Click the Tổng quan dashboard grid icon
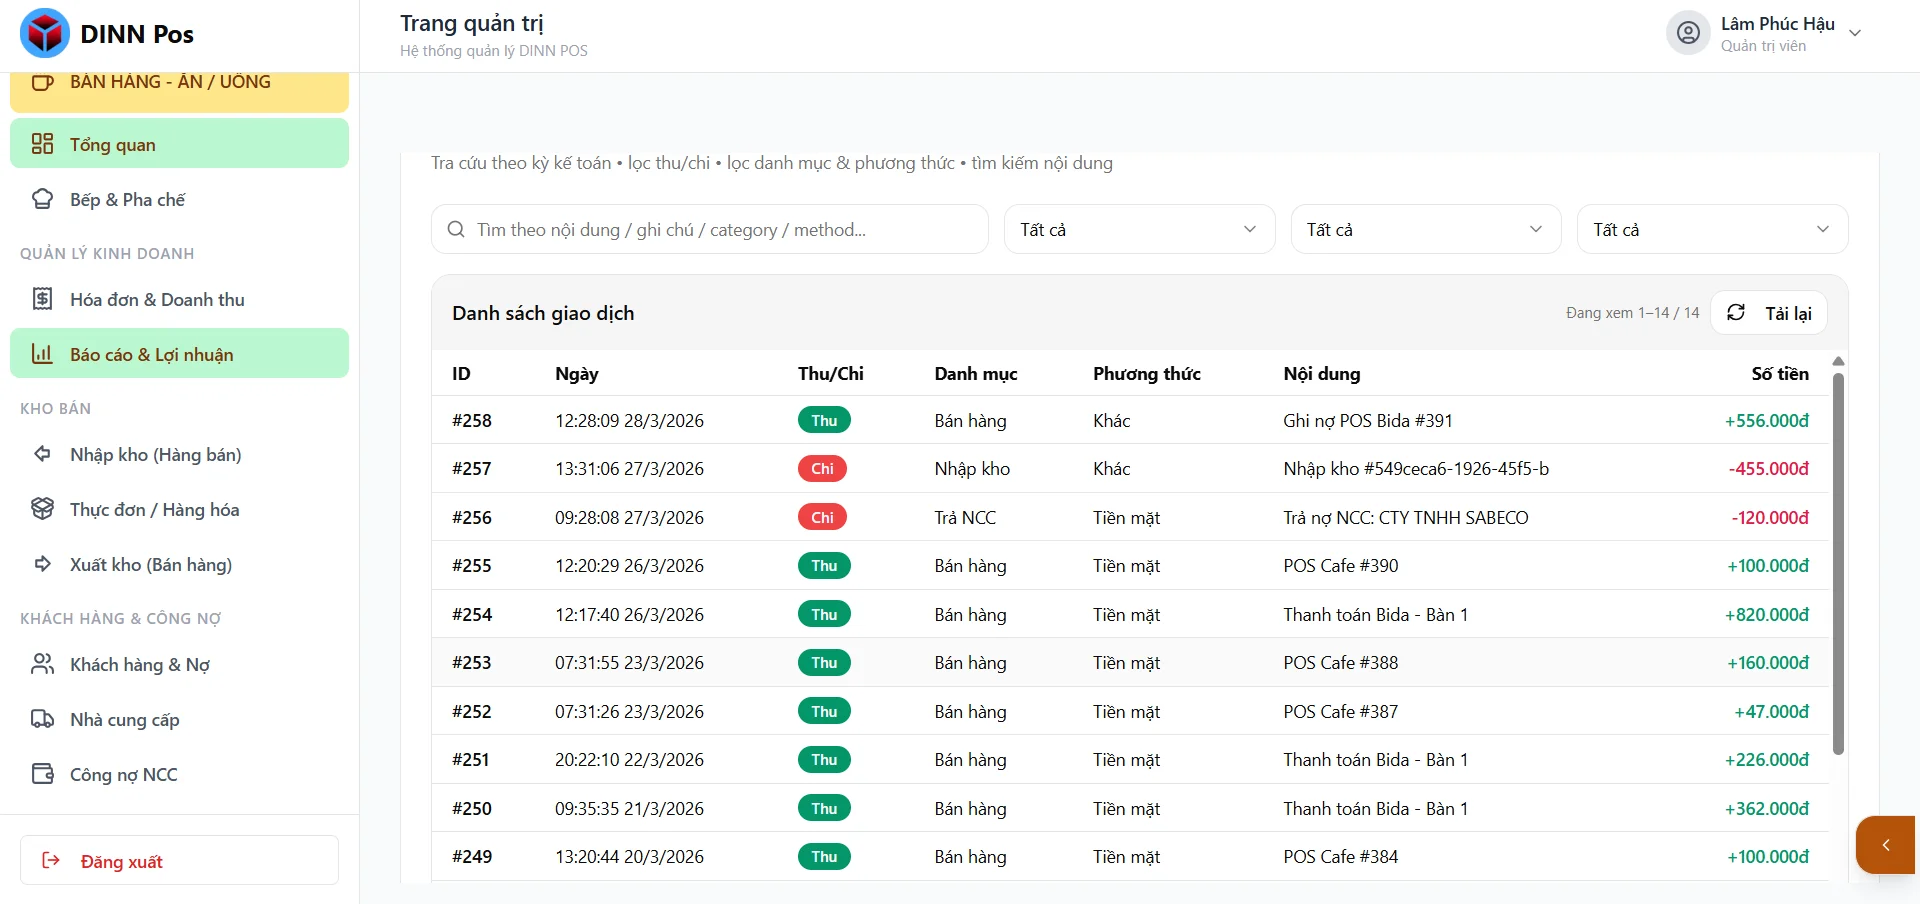This screenshot has width=1920, height=904. 42,144
